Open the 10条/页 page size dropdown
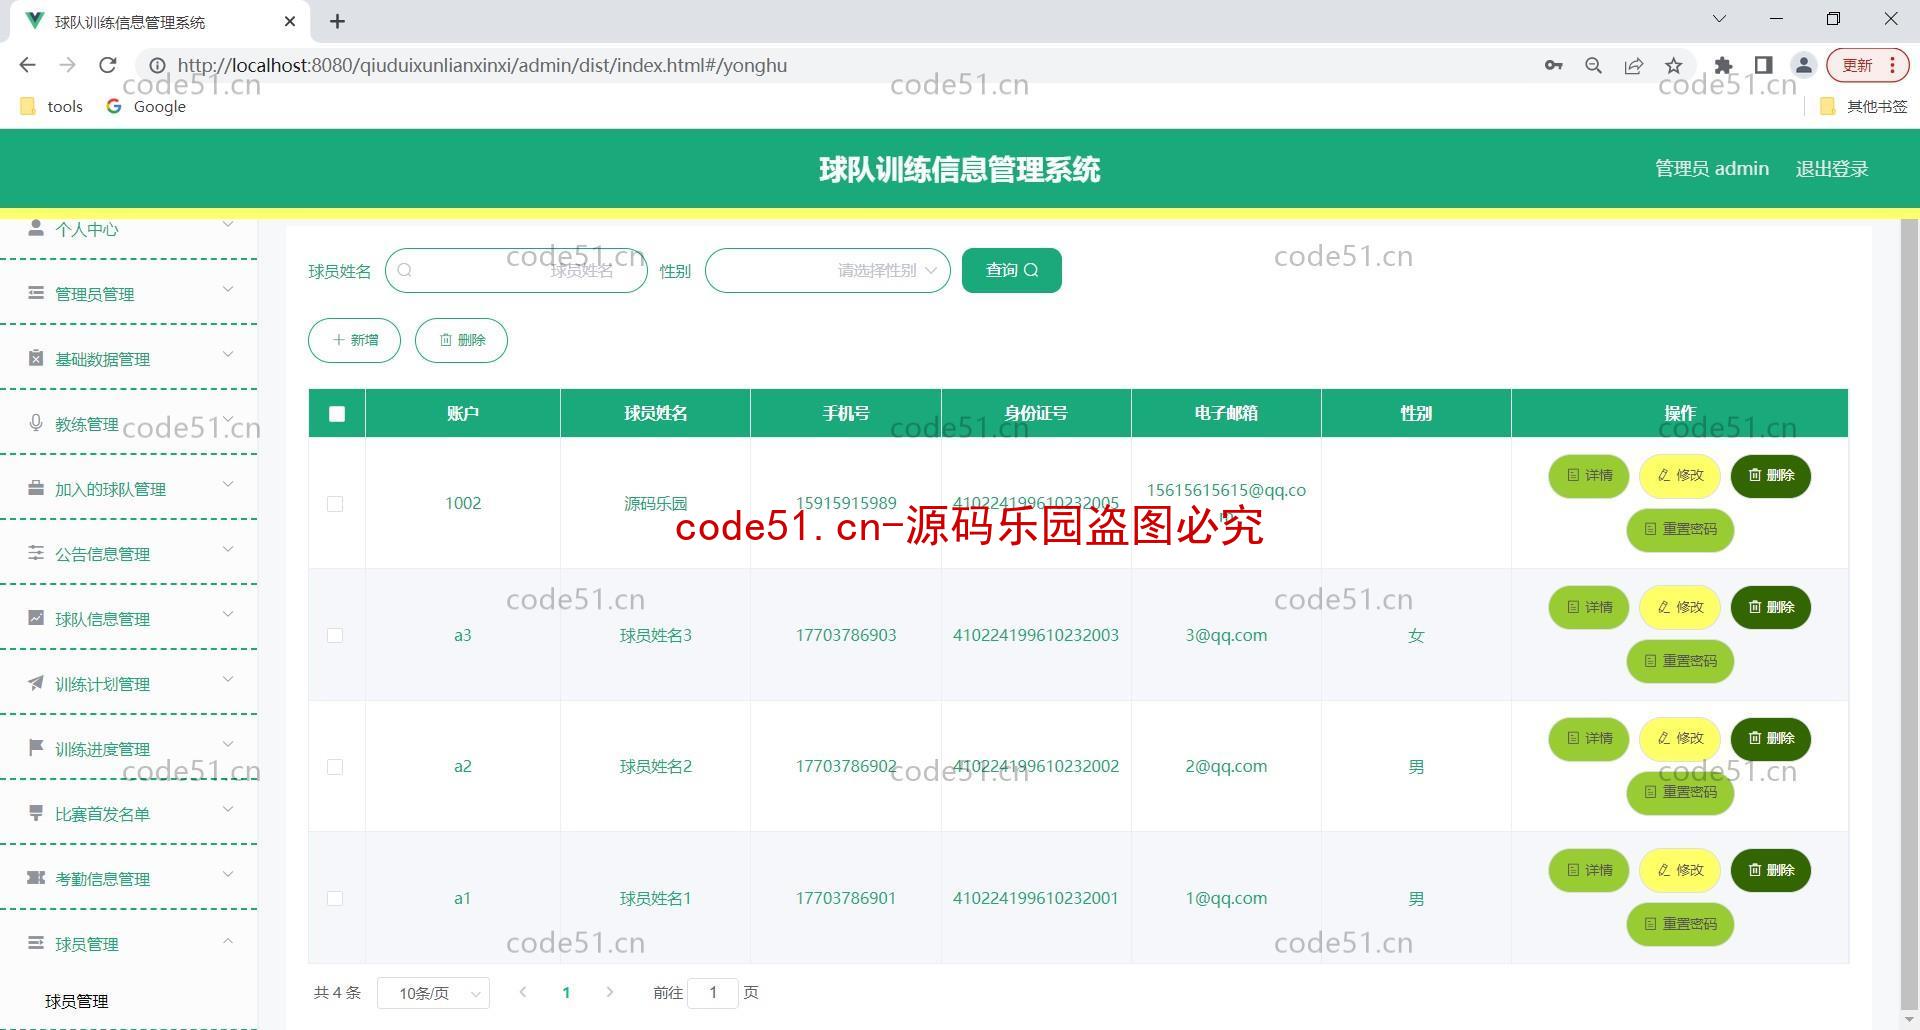The image size is (1920, 1030). tap(433, 993)
